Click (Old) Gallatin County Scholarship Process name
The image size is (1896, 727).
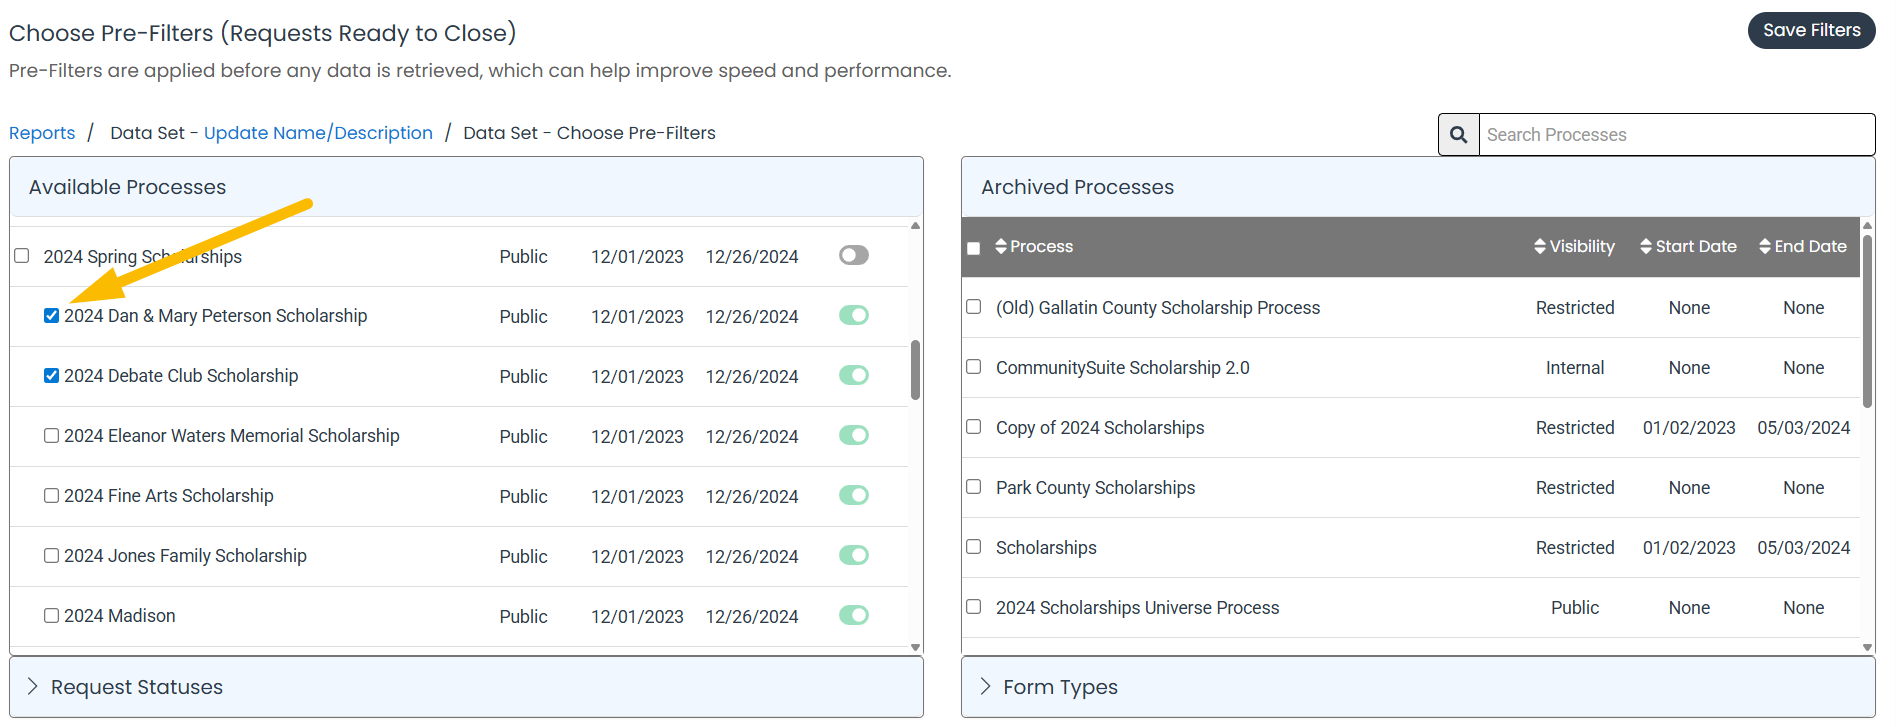coord(1158,308)
